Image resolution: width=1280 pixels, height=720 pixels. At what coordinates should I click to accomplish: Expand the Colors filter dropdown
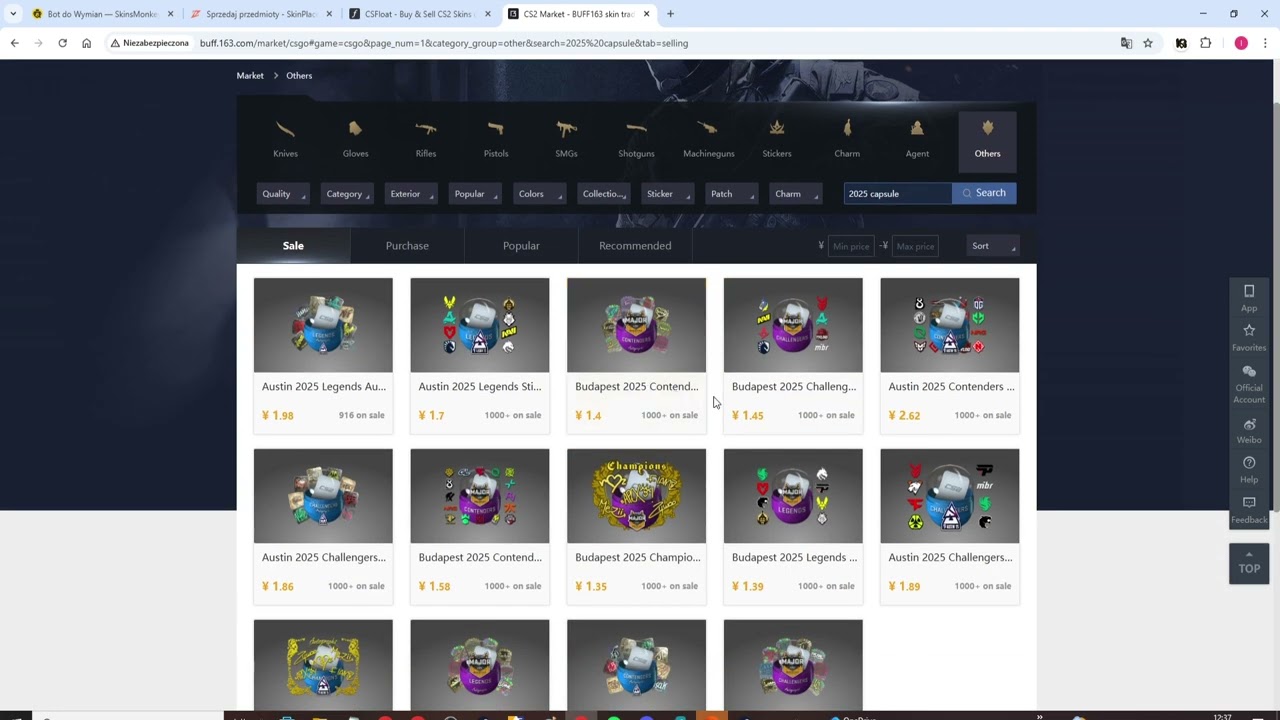[x=539, y=194]
